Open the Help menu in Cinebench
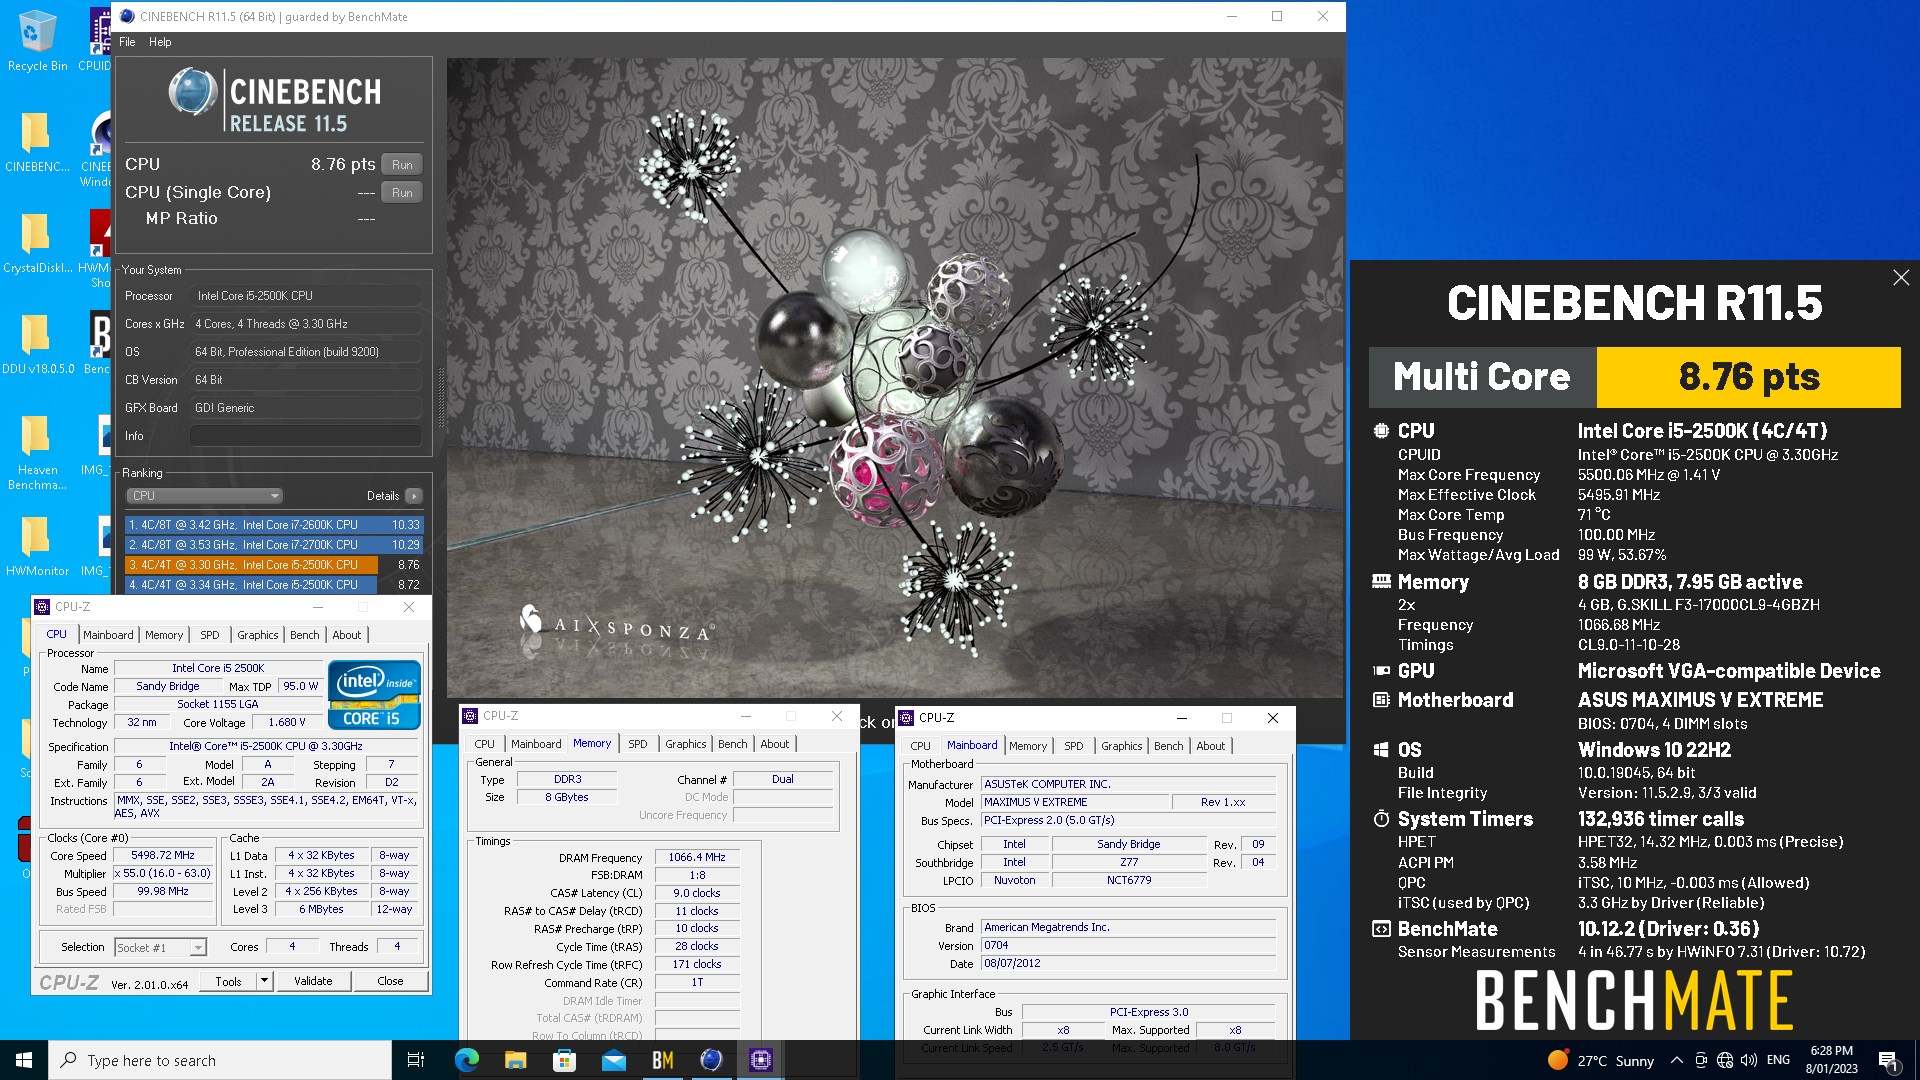Screen dimensions: 1920x1080 (160, 42)
